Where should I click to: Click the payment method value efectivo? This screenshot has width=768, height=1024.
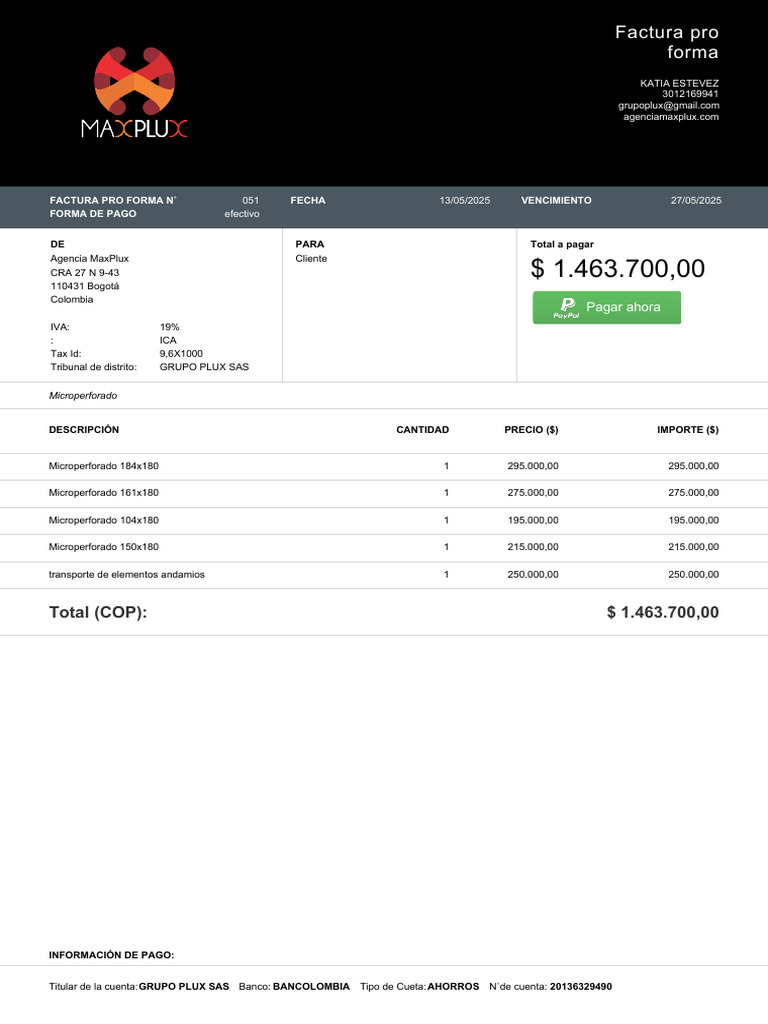point(242,214)
